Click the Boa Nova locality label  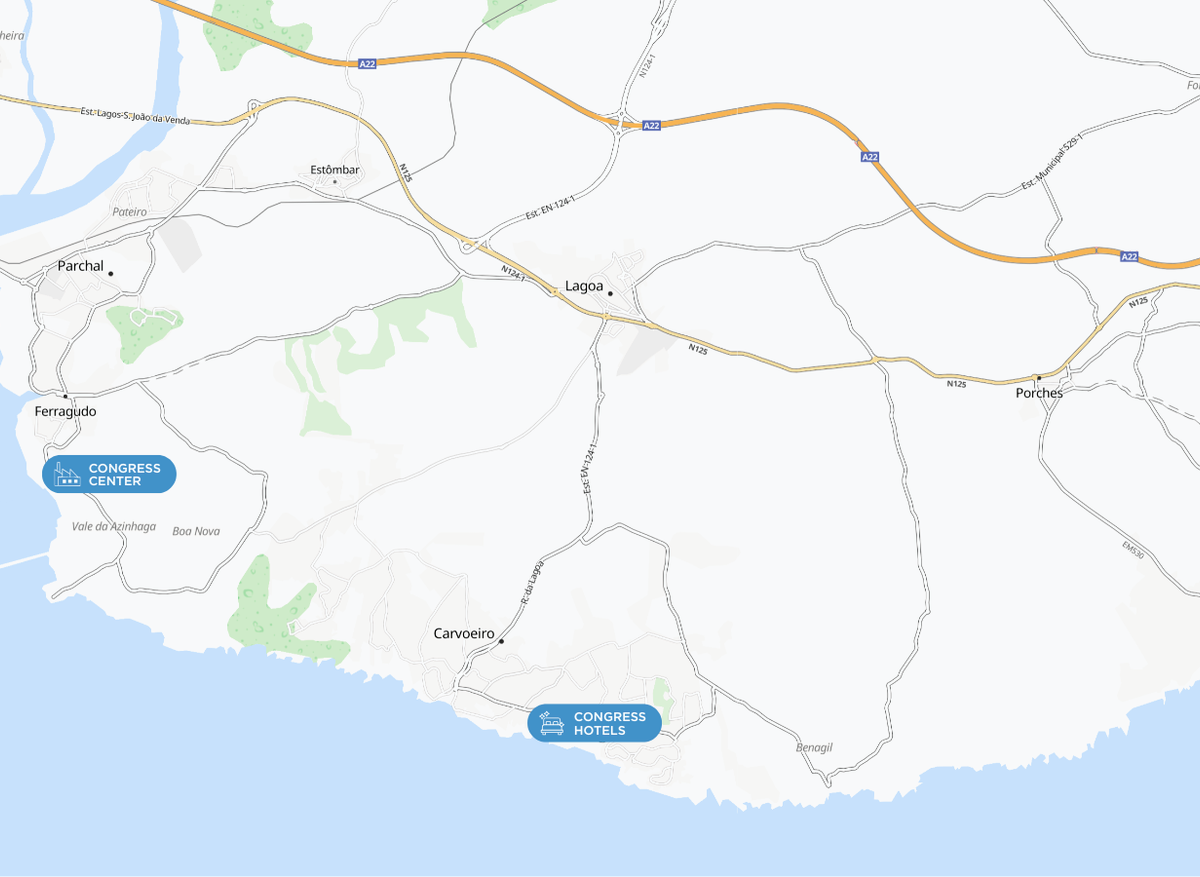196,531
